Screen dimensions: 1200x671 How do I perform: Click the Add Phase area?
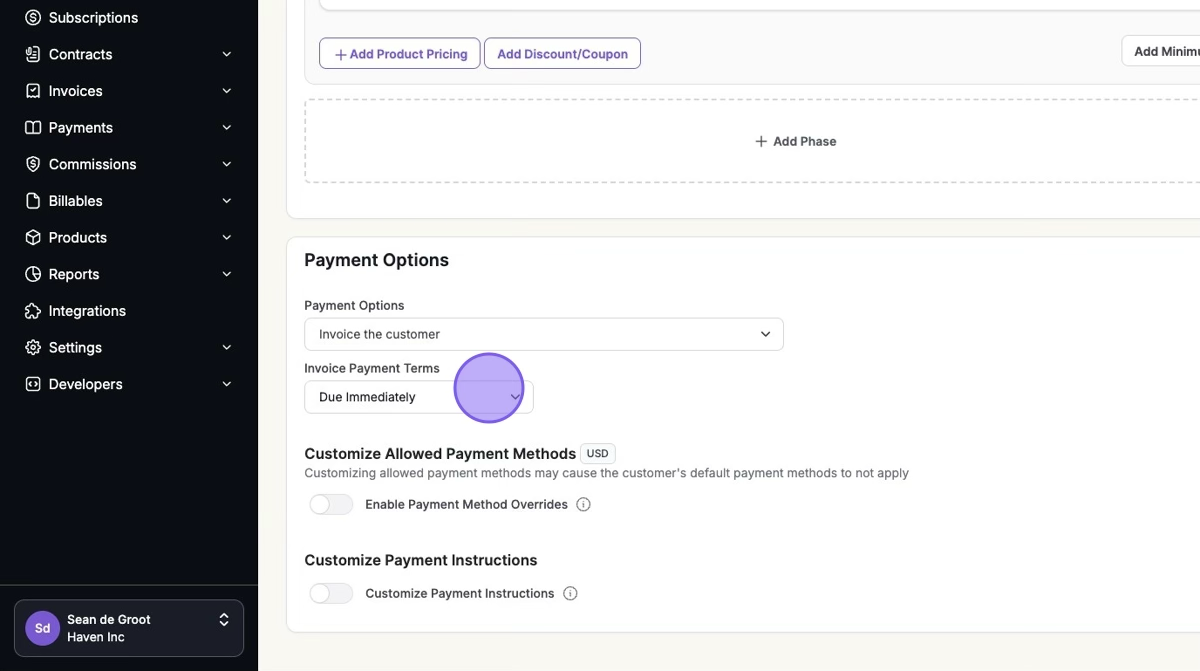795,141
